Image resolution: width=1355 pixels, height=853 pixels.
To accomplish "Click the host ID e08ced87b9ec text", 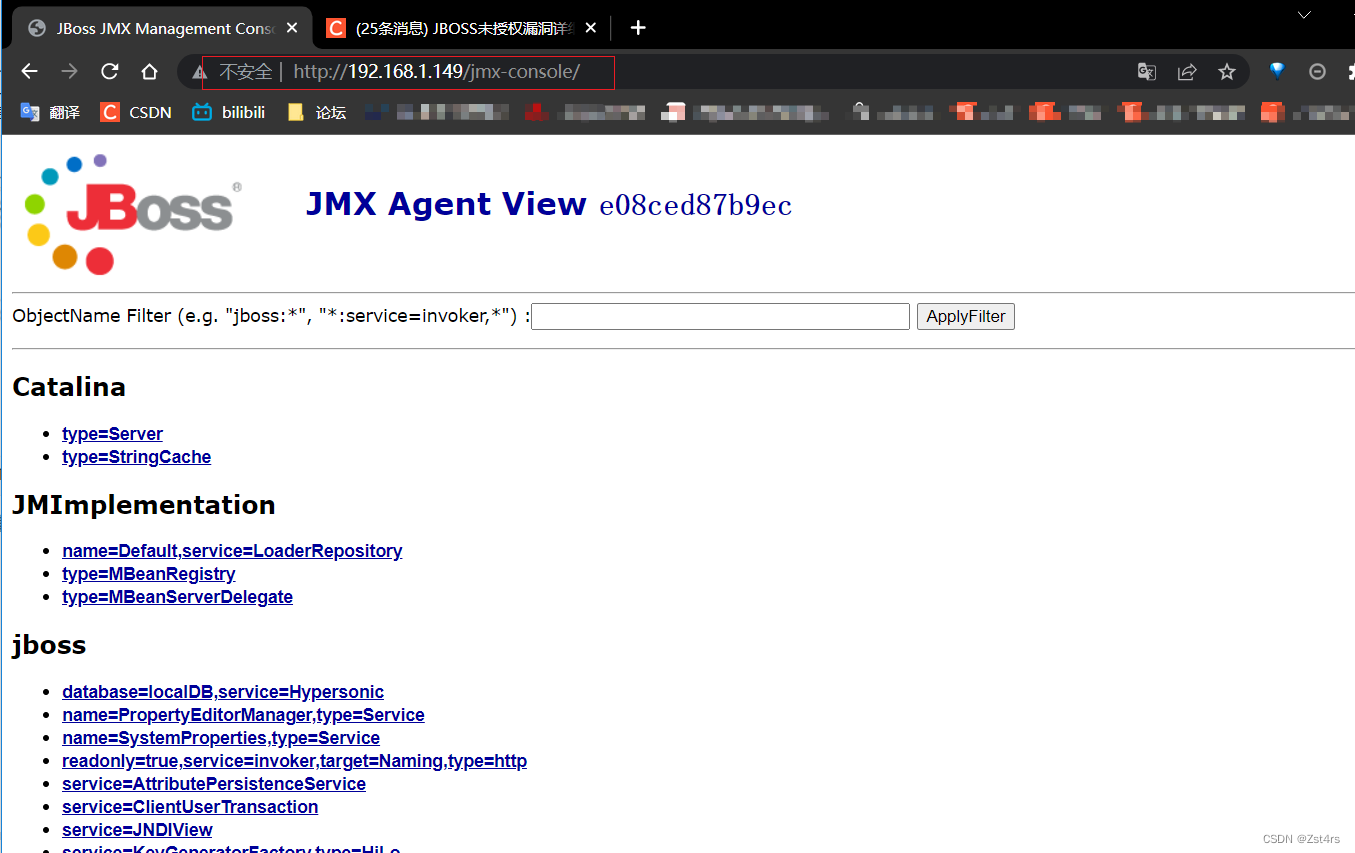I will pos(696,206).
